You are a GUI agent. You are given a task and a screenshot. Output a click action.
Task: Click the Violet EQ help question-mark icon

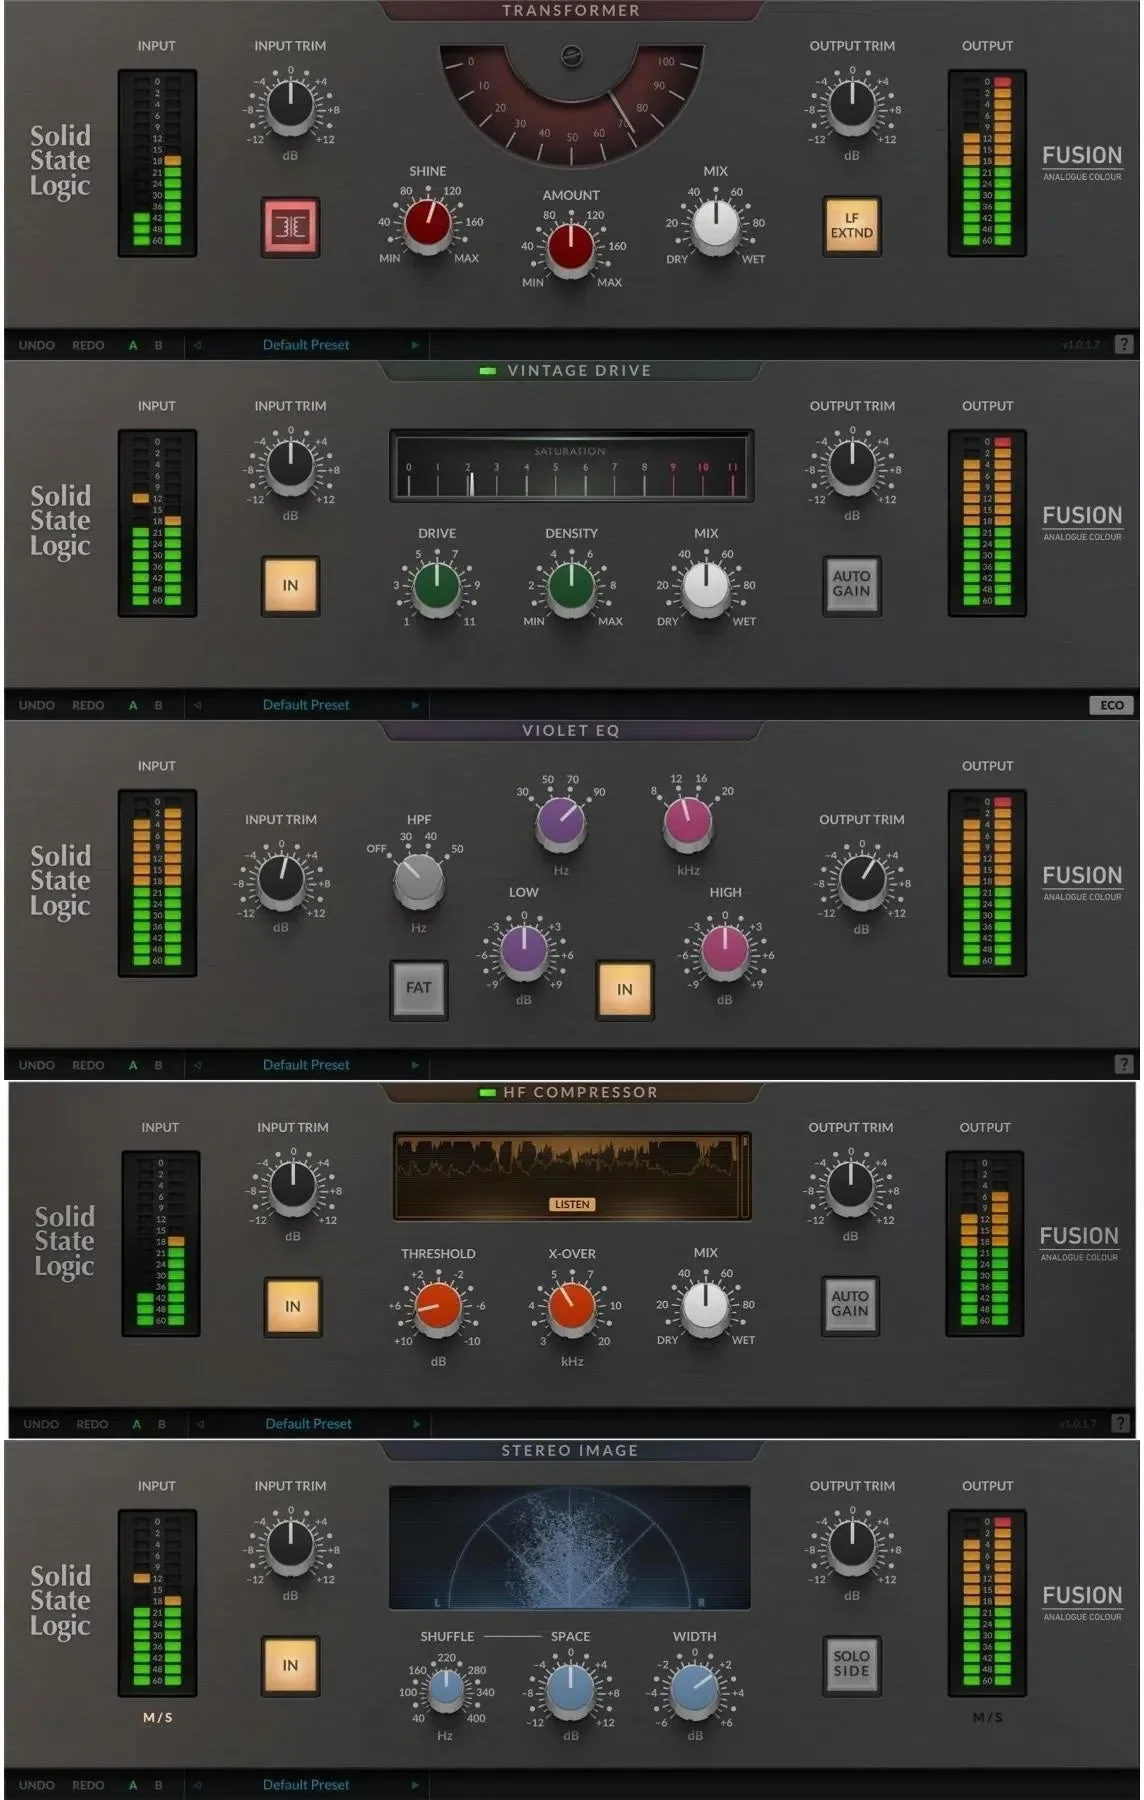[x=1124, y=1065]
